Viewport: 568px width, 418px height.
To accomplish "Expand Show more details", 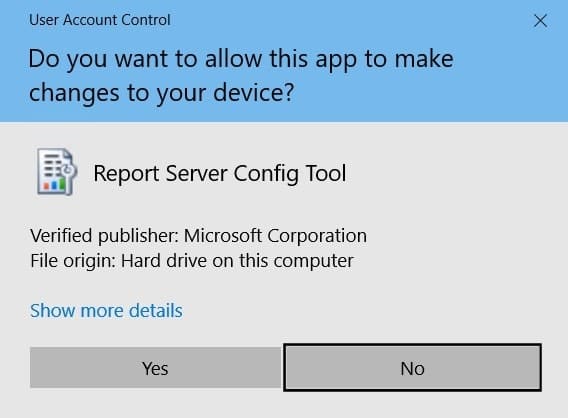I will click(106, 310).
